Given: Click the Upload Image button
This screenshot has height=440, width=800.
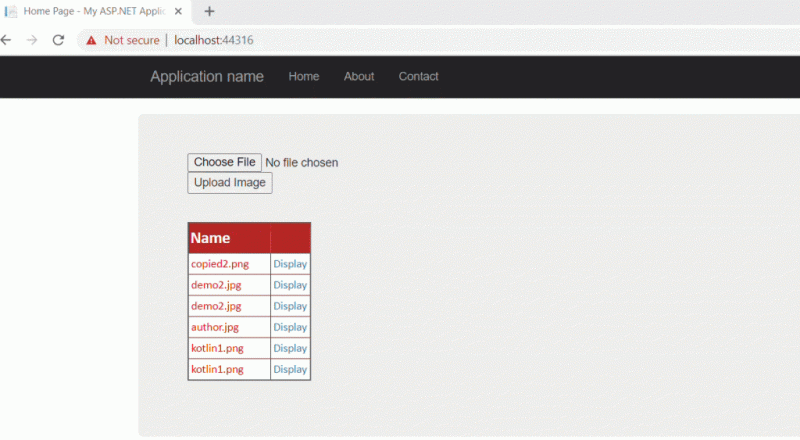Looking at the screenshot, I should pyautogui.click(x=230, y=183).
